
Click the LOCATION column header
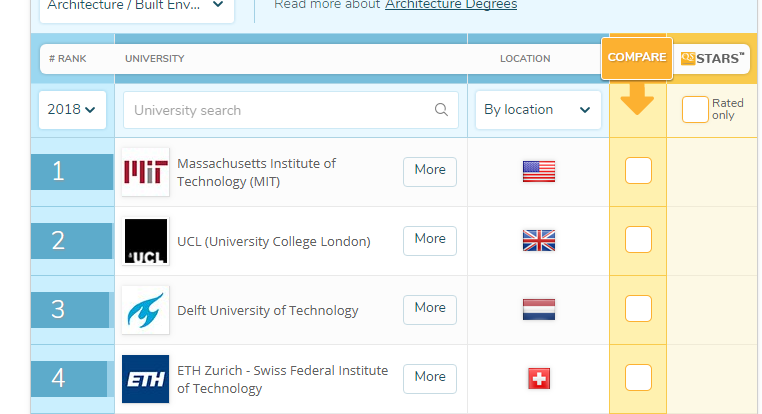point(525,59)
